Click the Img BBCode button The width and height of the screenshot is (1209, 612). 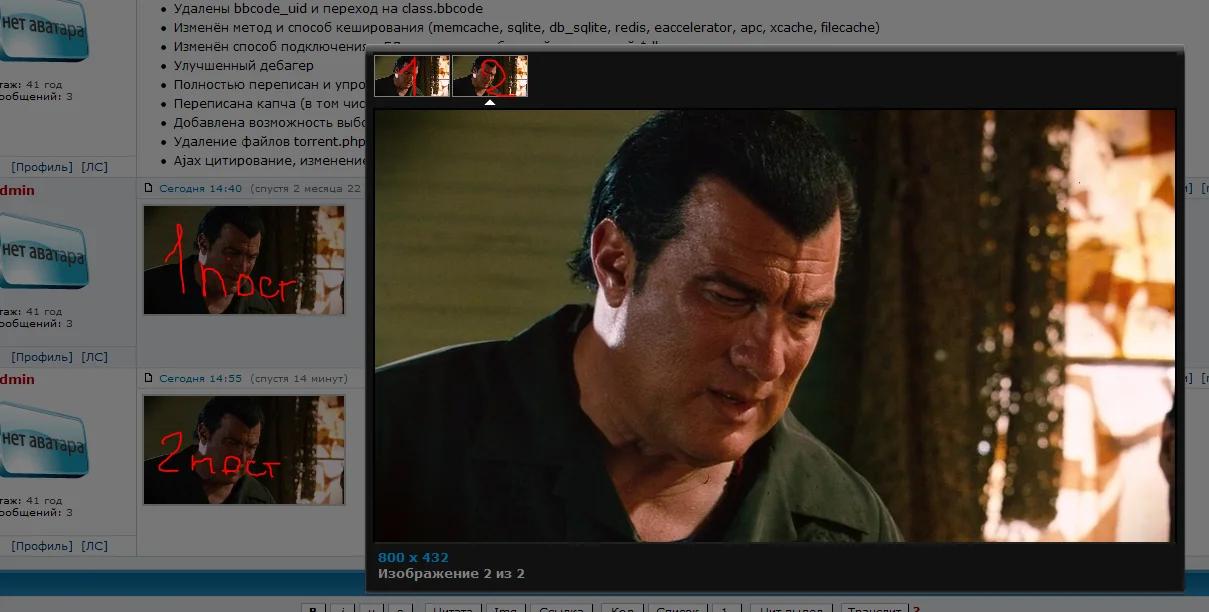503,608
